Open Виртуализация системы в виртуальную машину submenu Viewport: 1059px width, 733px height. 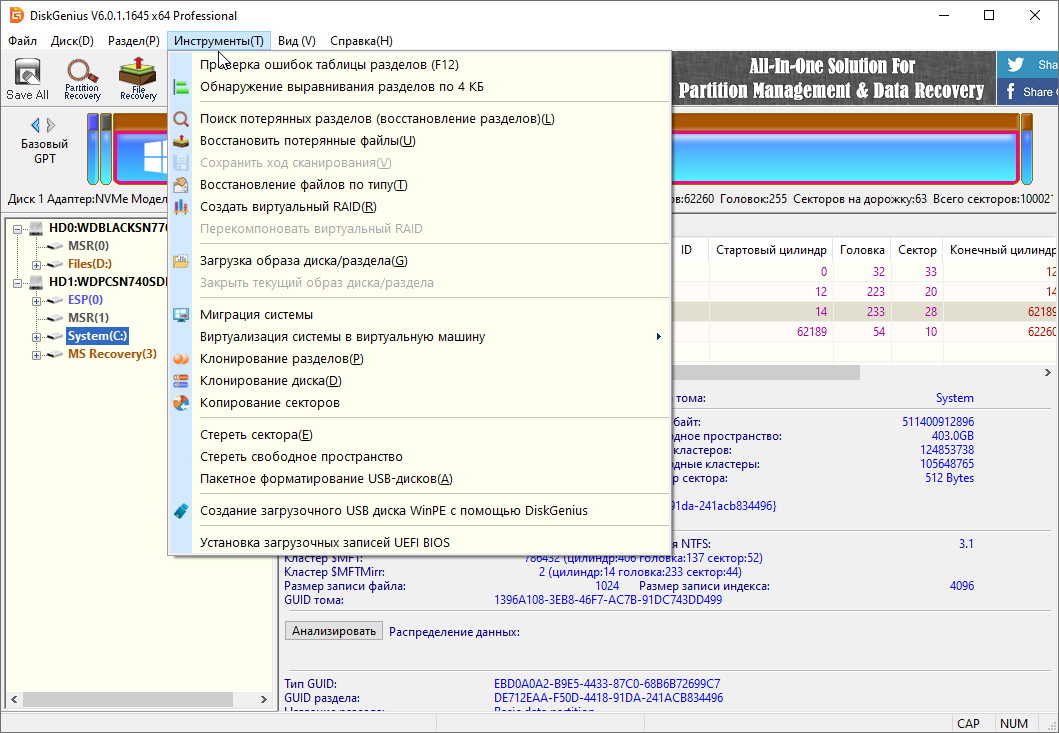tap(342, 337)
